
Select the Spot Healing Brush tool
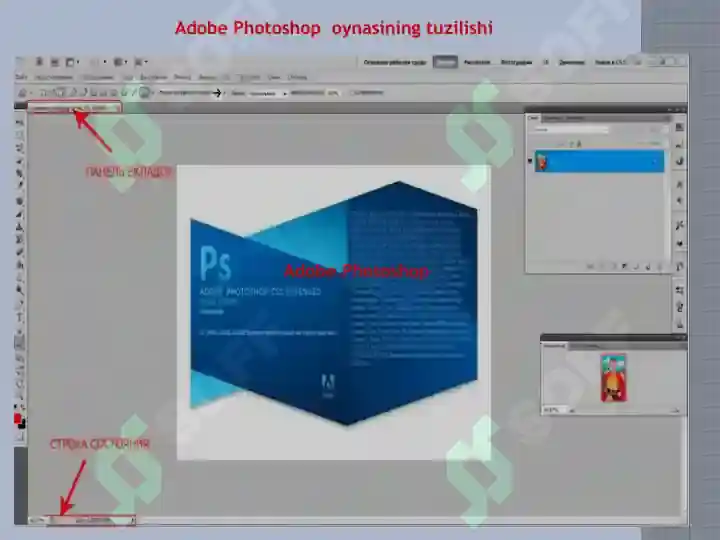click(20, 201)
